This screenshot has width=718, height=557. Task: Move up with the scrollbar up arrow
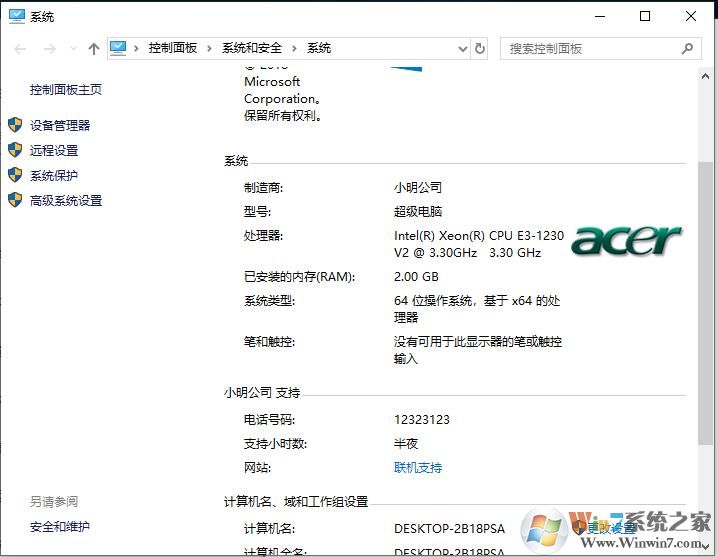click(705, 76)
